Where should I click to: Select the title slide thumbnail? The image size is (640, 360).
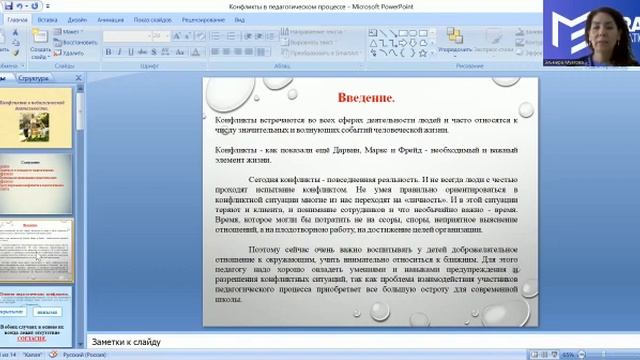coord(36,119)
